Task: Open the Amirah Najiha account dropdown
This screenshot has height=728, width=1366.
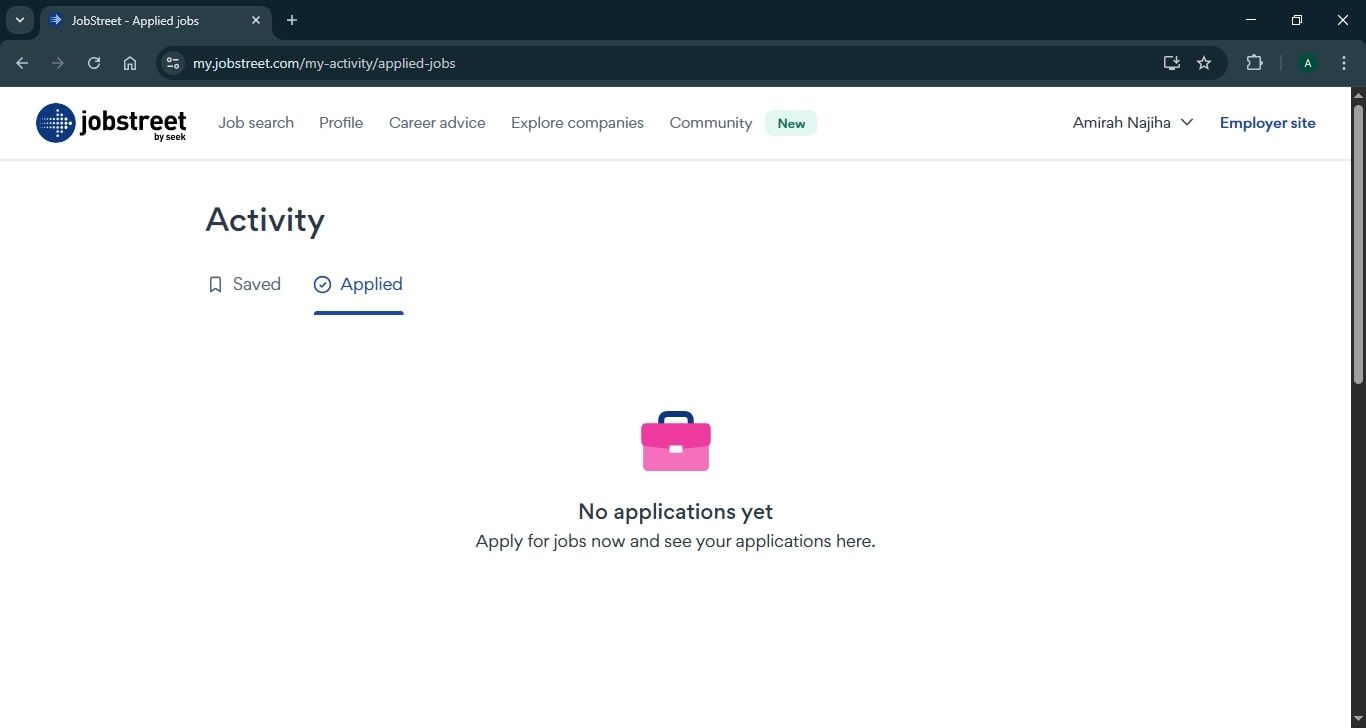Action: click(1132, 122)
